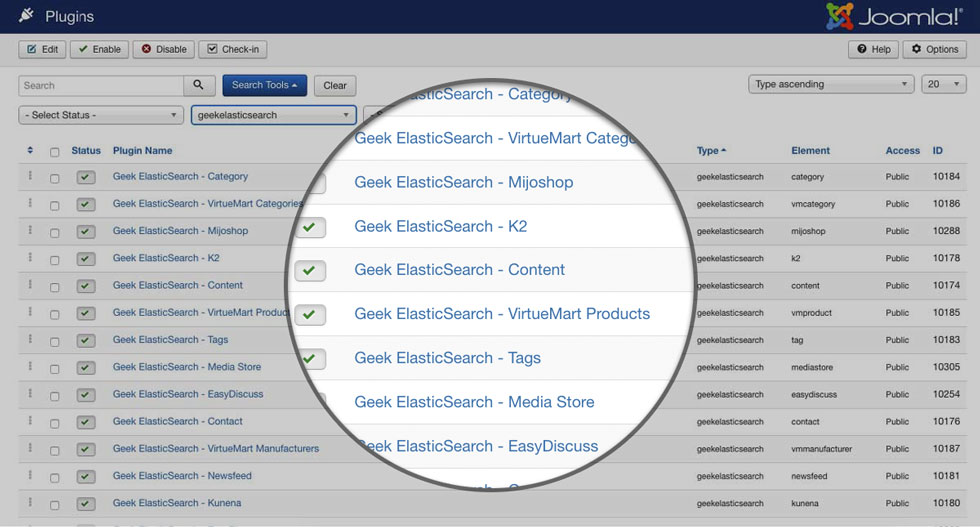Click the search magnifier icon button
This screenshot has height=527, width=980.
point(199,86)
